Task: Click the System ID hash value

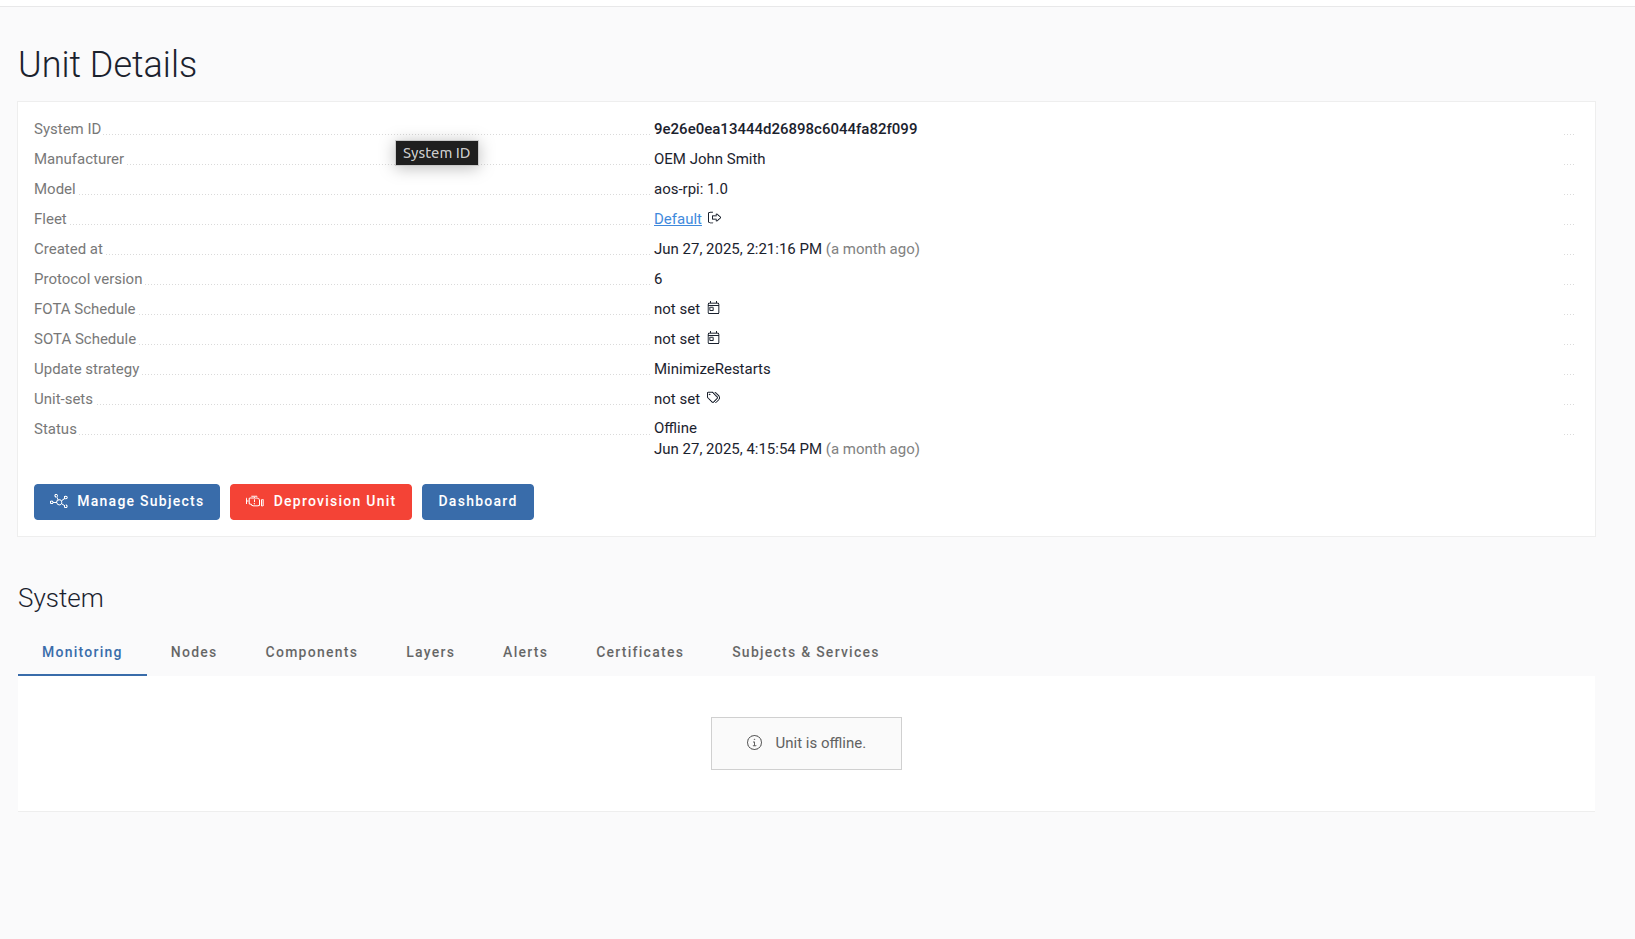Action: point(785,129)
